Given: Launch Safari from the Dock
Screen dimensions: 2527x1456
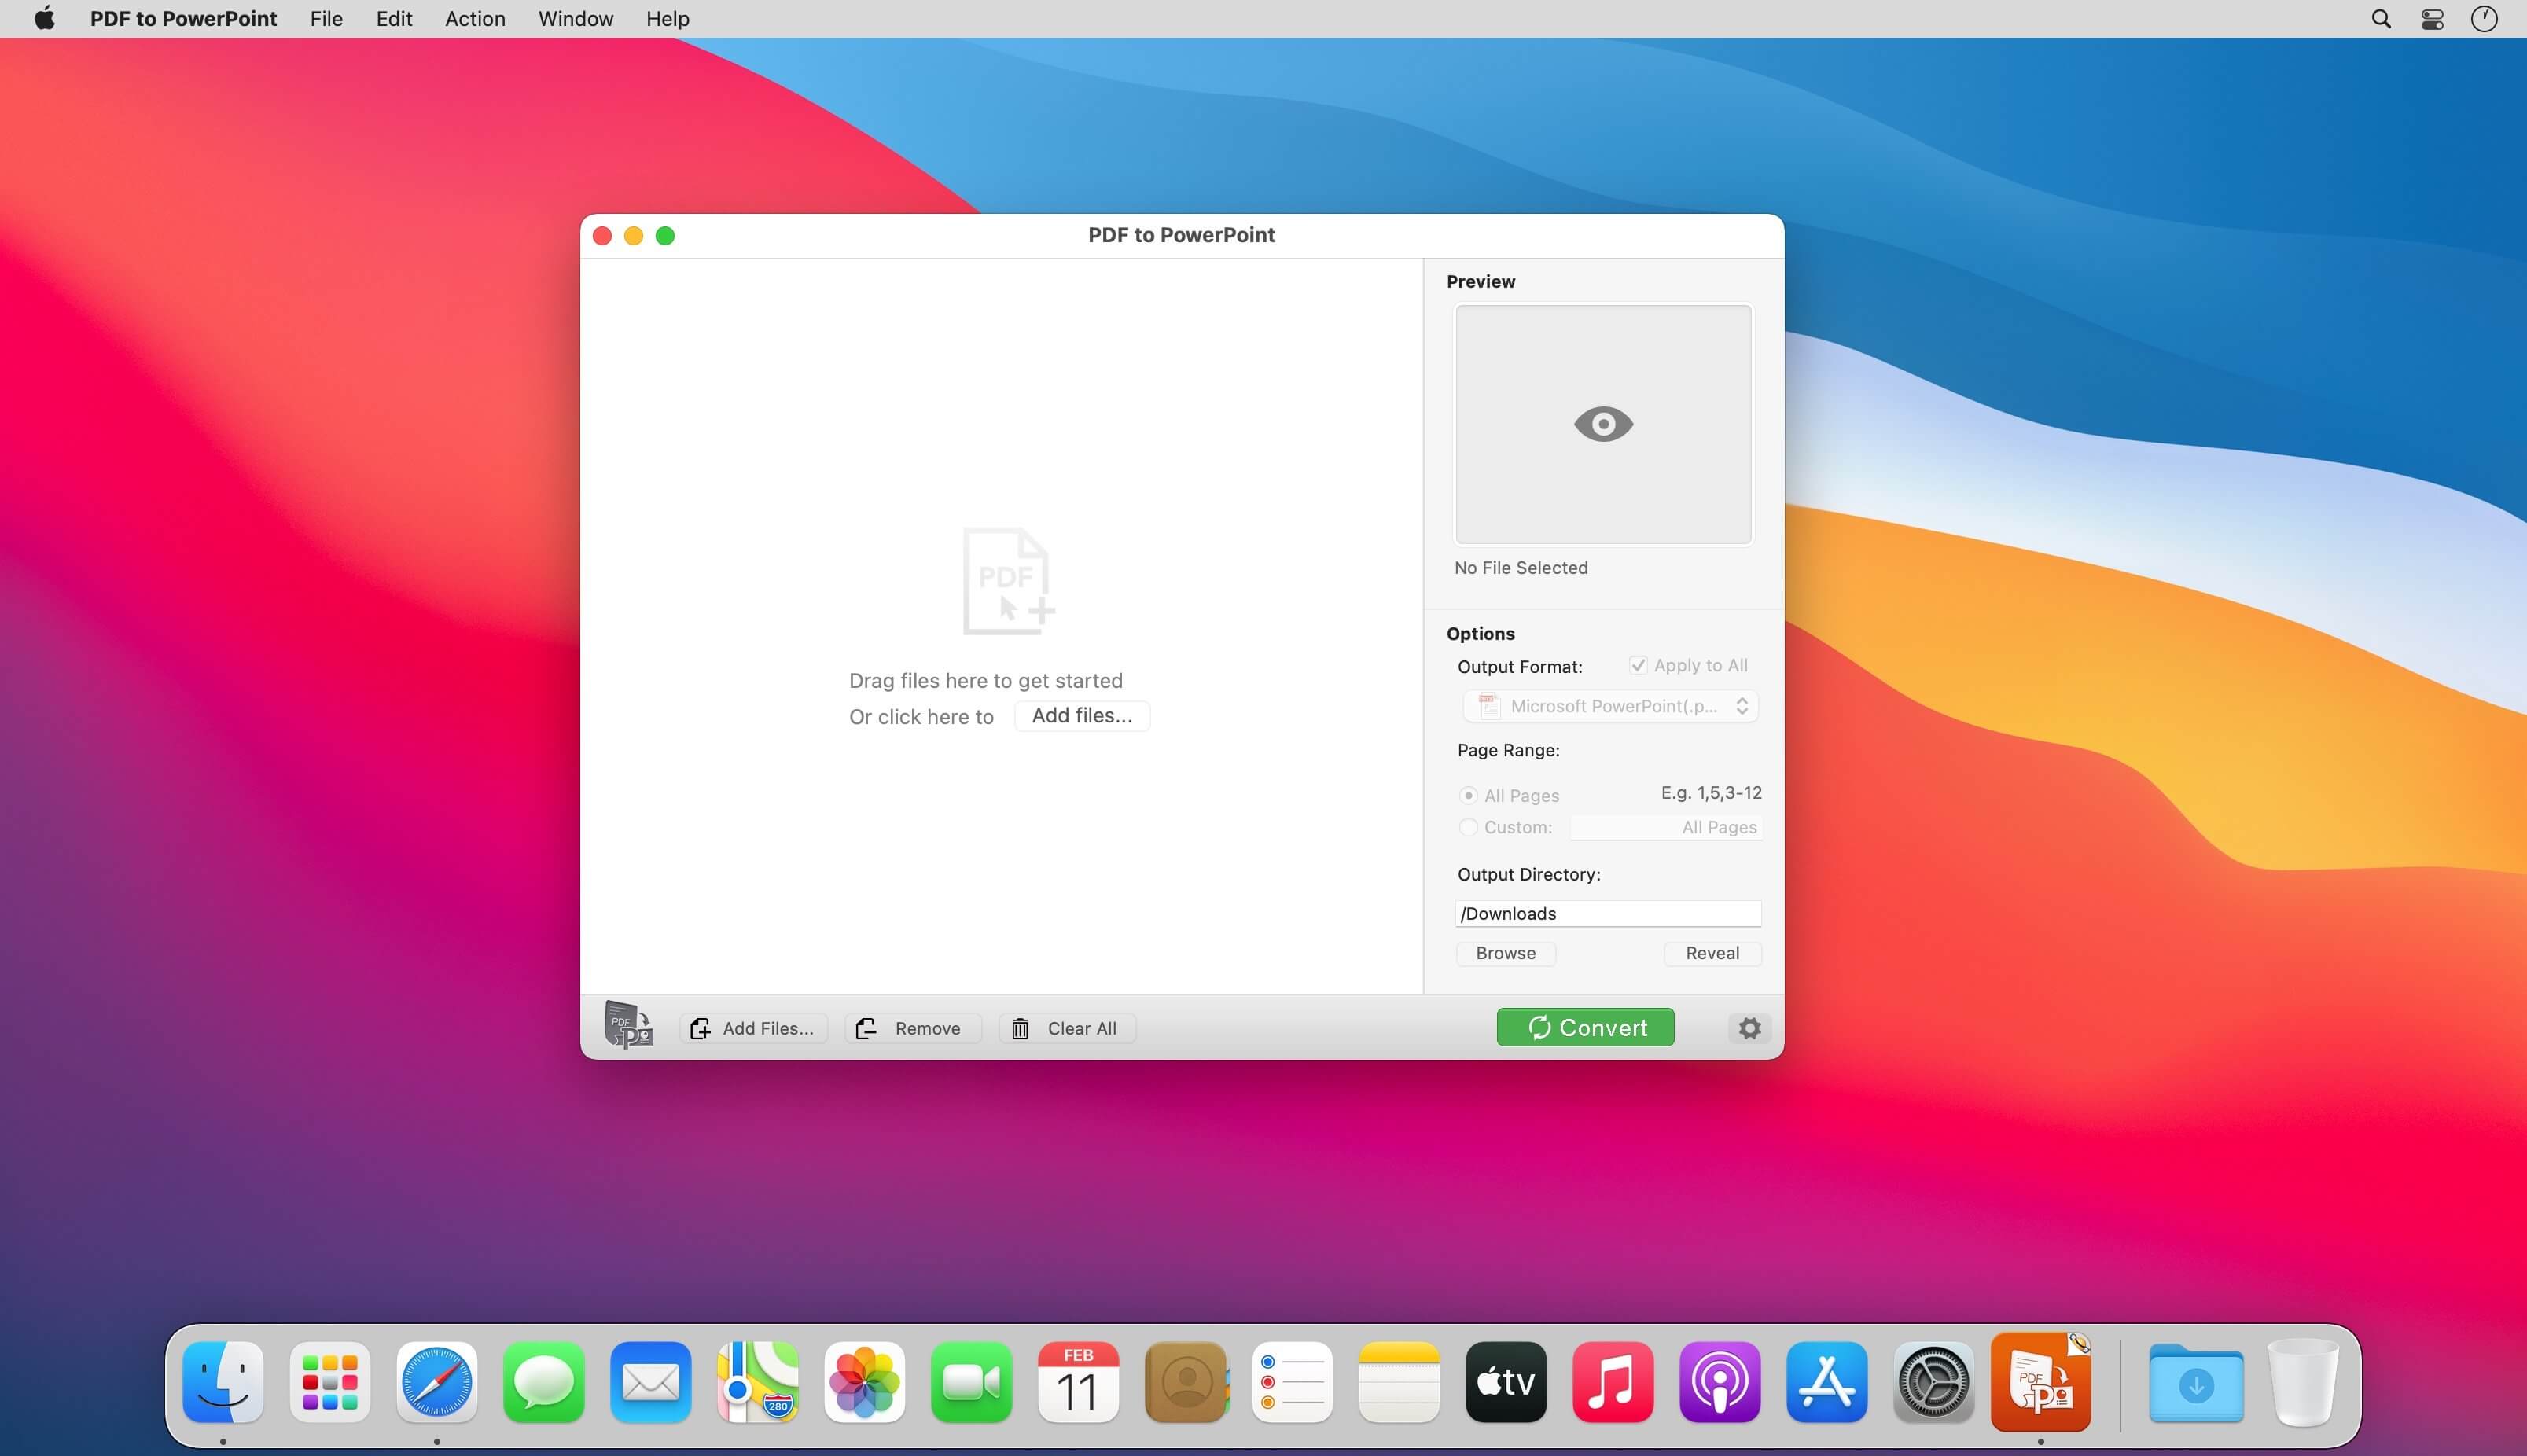Looking at the screenshot, I should 436,1383.
